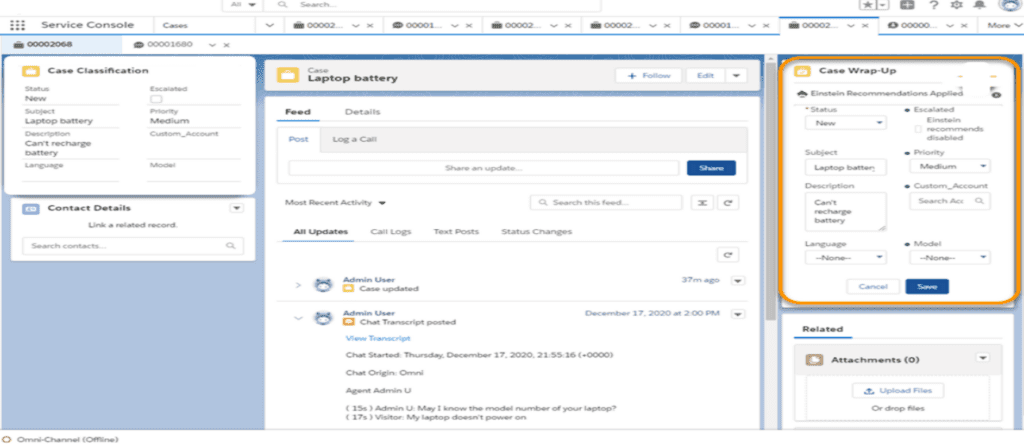Select the Call Logs feed tab
The width and height of the screenshot is (1024, 444).
(390, 231)
